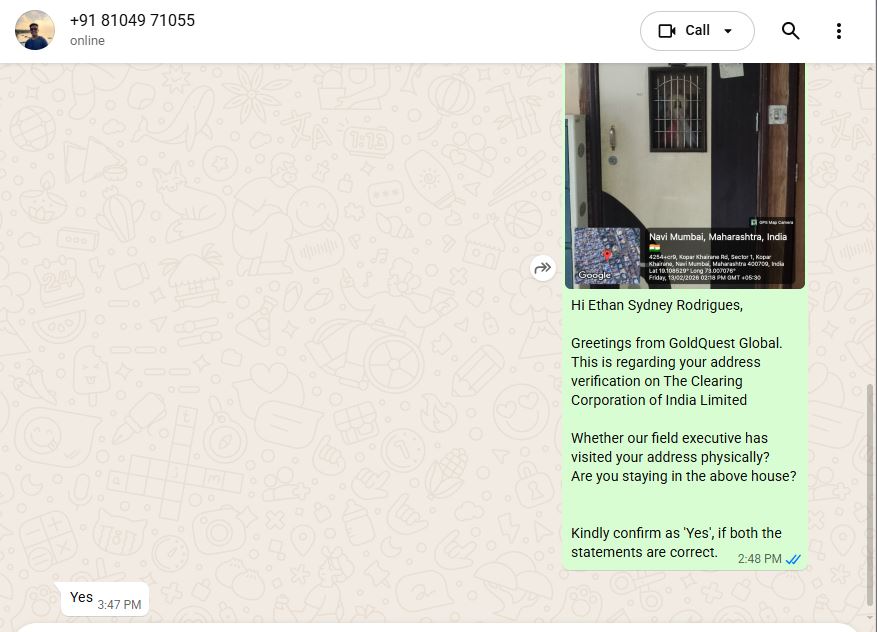Expand the Call dropdown arrow
877x632 pixels.
click(728, 31)
